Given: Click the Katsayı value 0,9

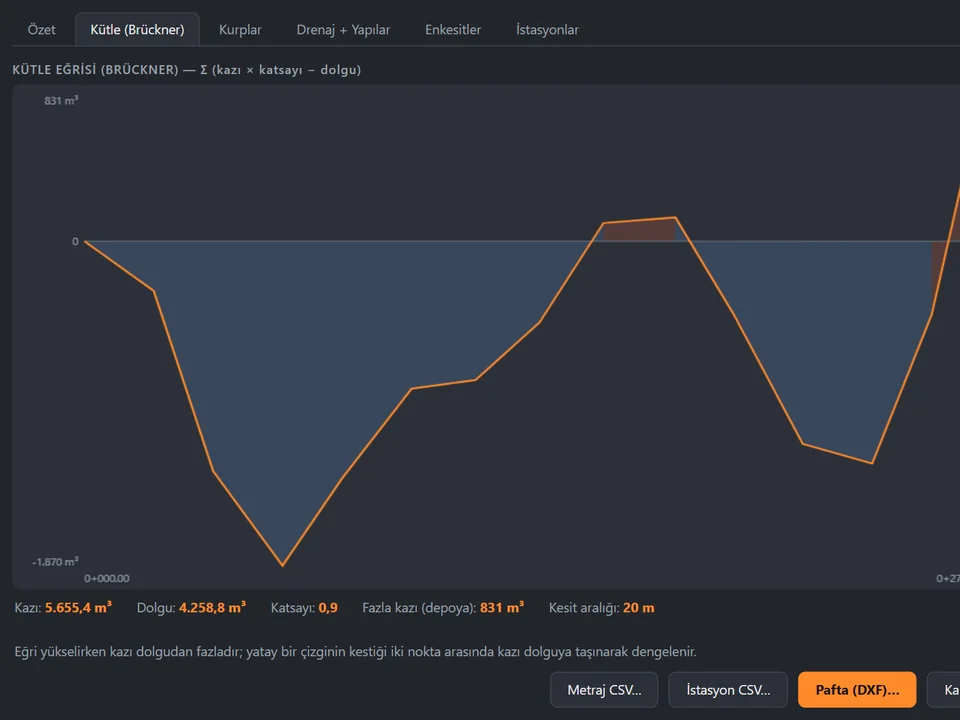Looking at the screenshot, I should click(328, 607).
